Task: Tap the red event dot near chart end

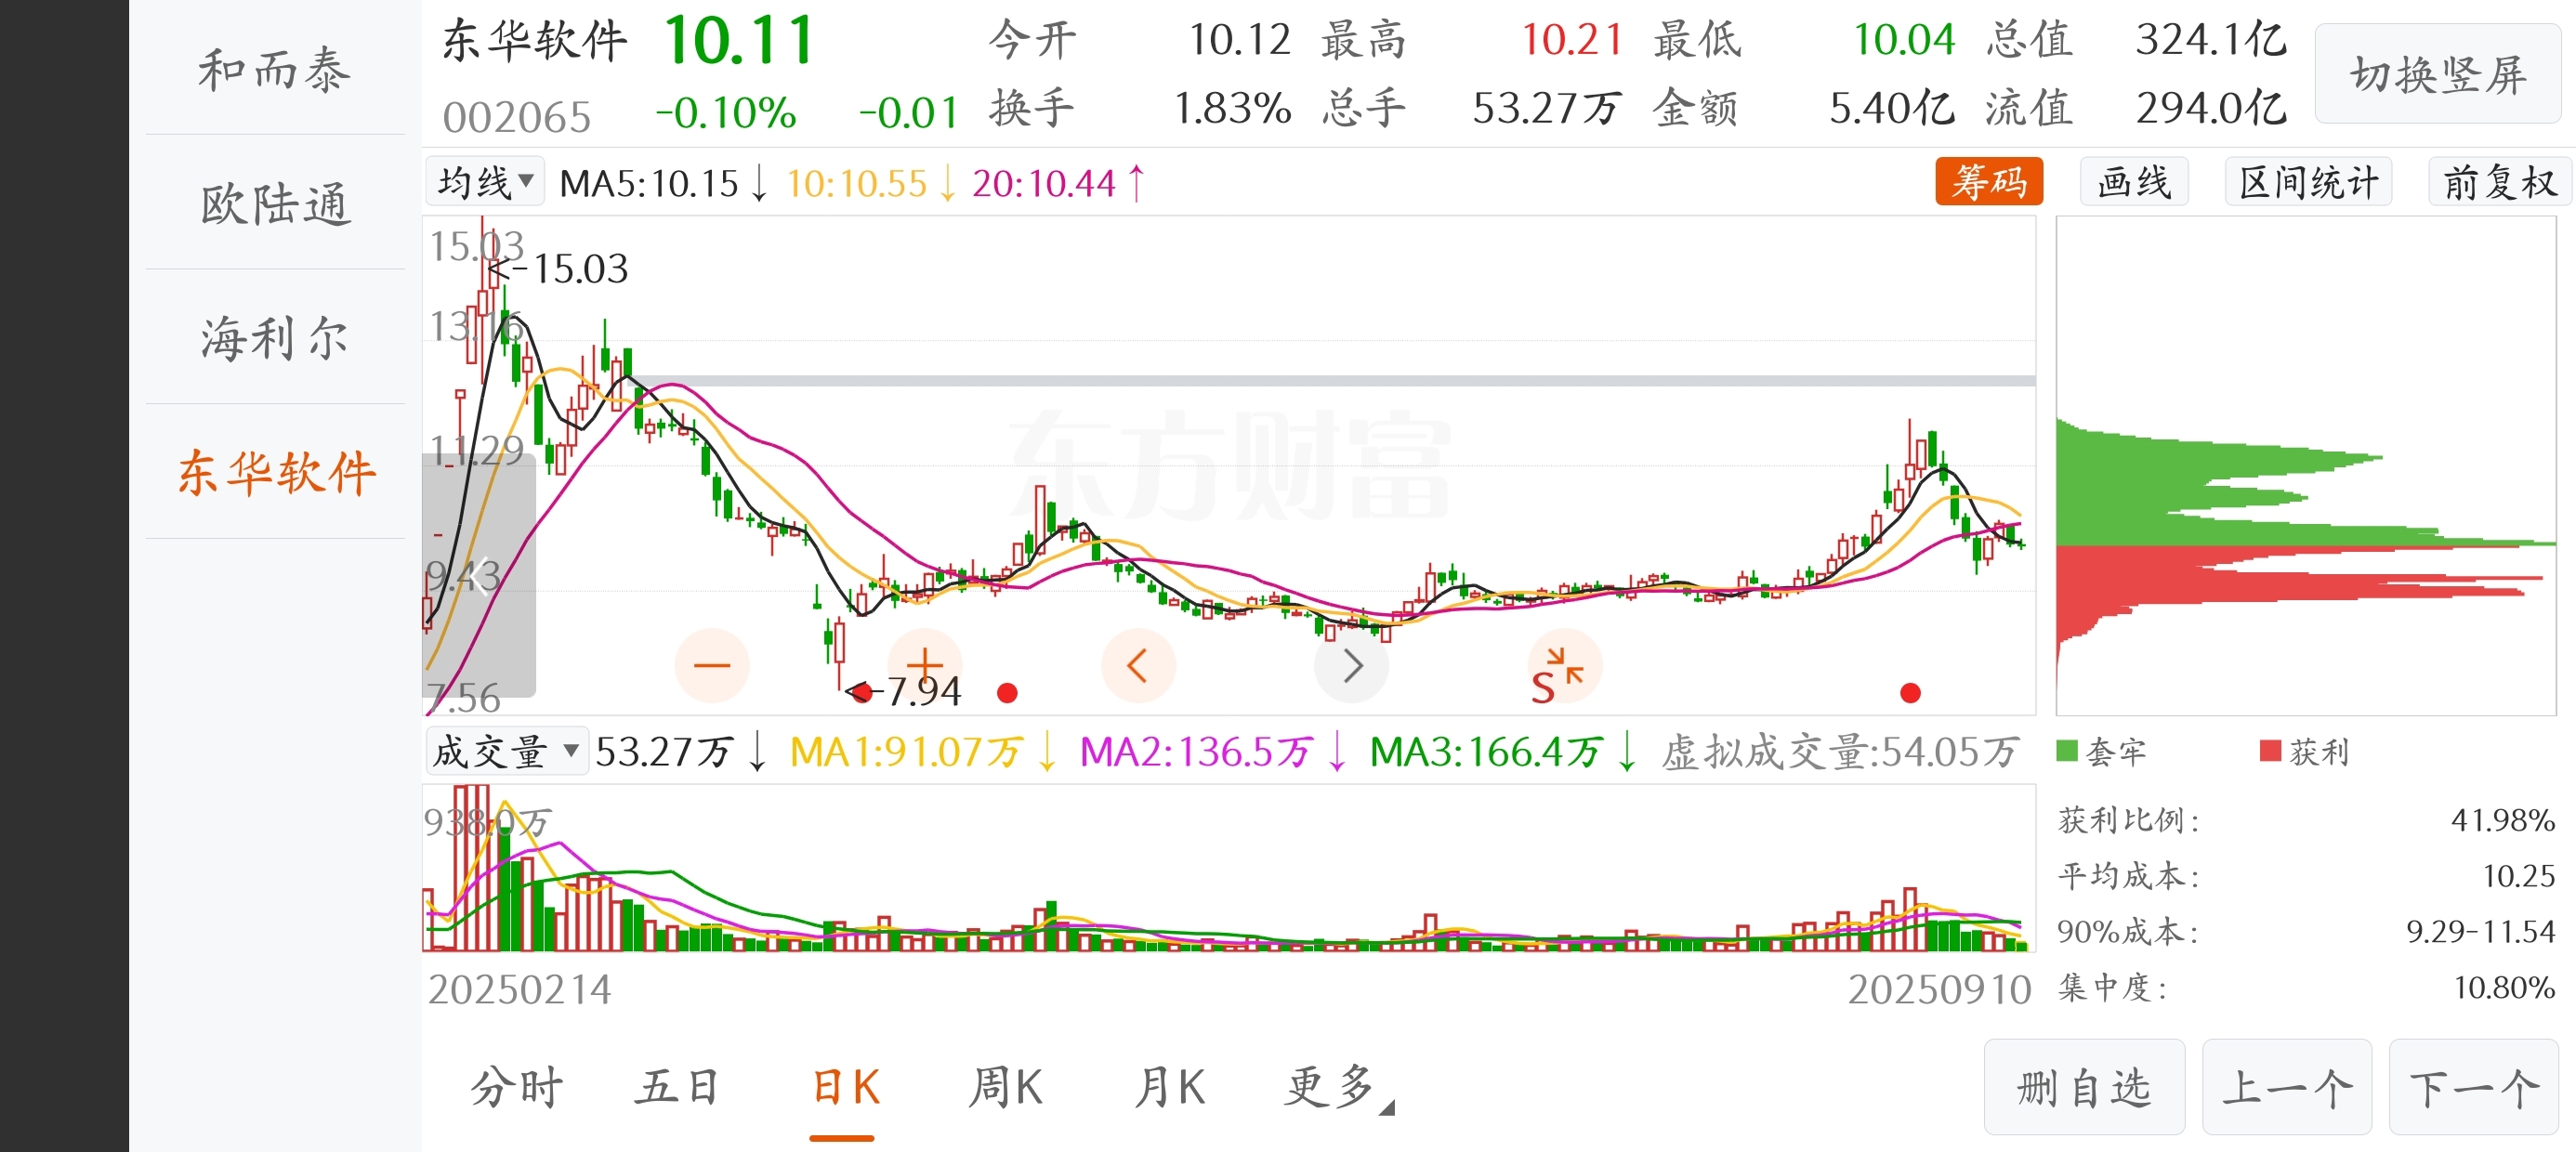Action: click(1910, 692)
